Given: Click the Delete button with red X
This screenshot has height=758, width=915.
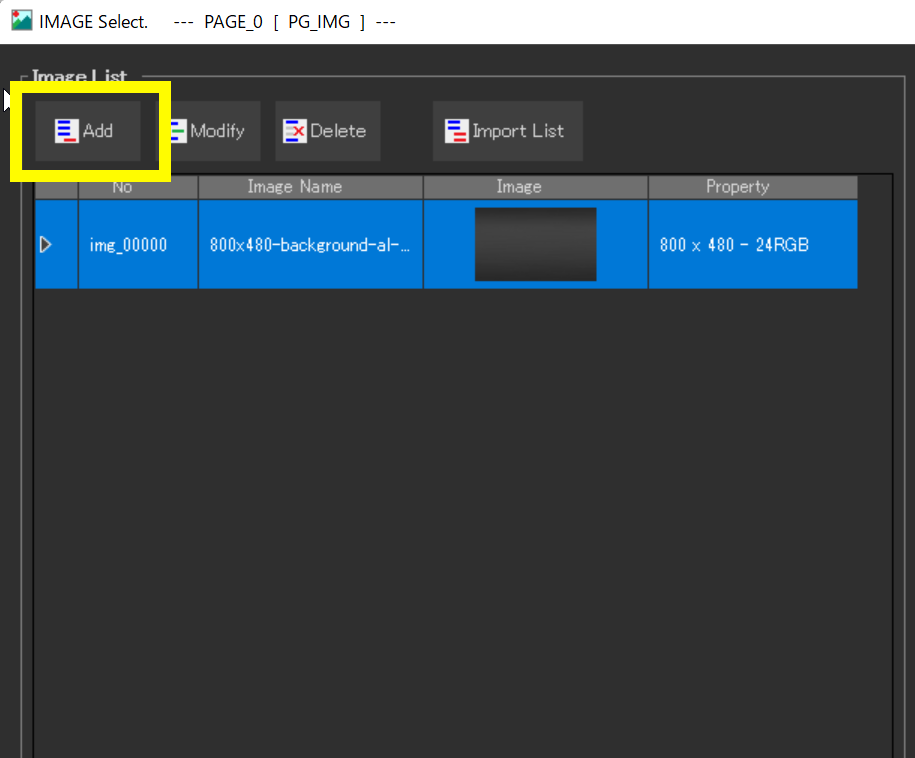Looking at the screenshot, I should tap(327, 131).
